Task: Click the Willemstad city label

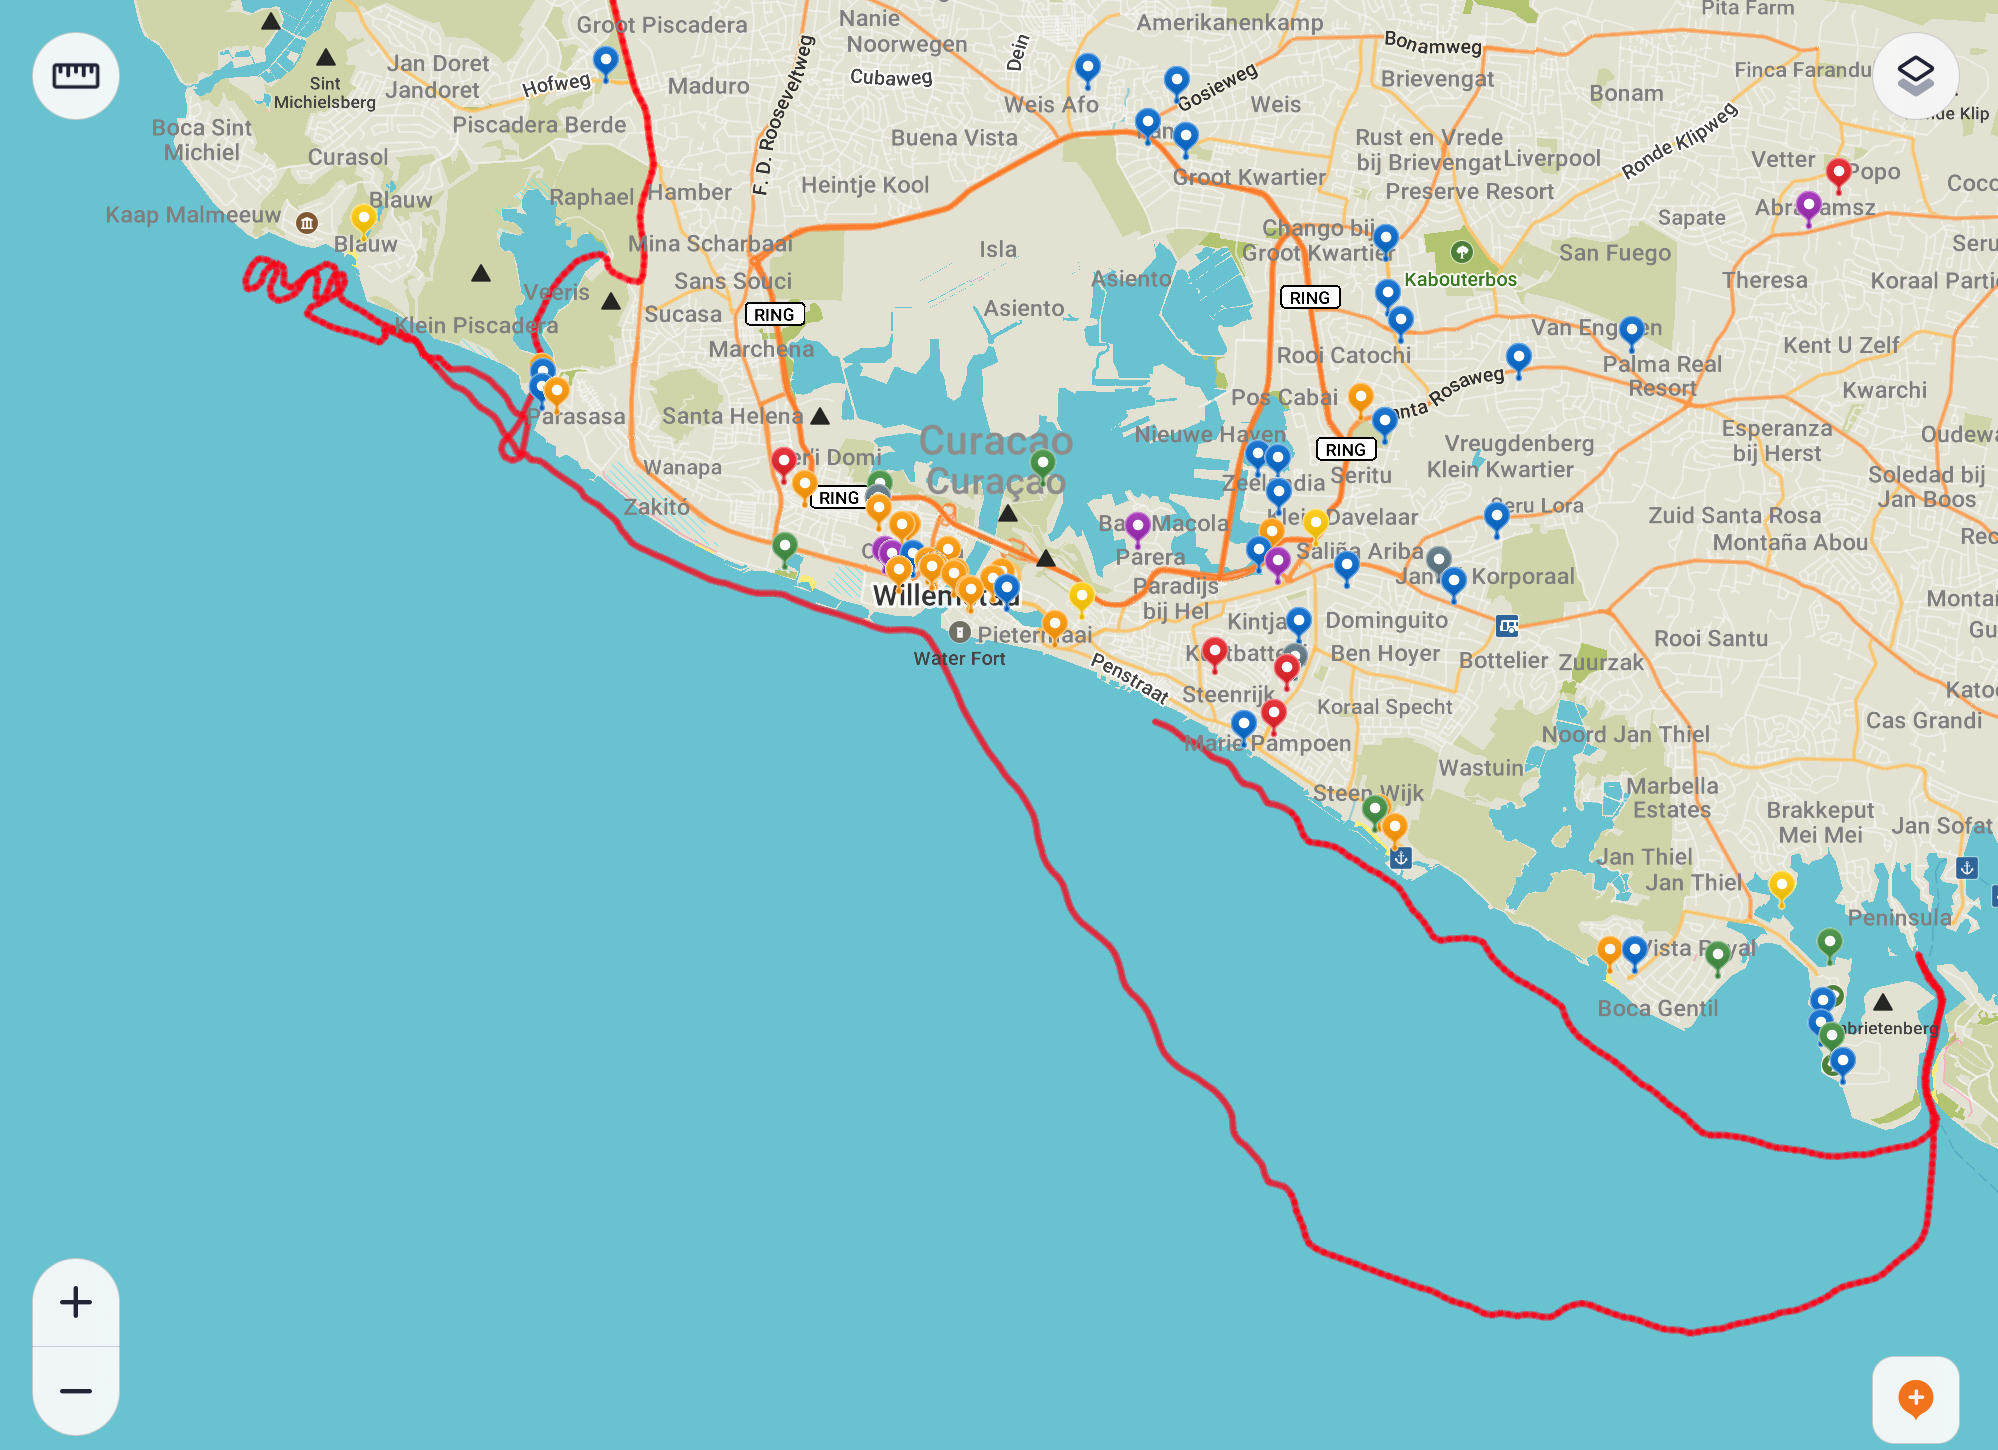Action: [x=915, y=596]
